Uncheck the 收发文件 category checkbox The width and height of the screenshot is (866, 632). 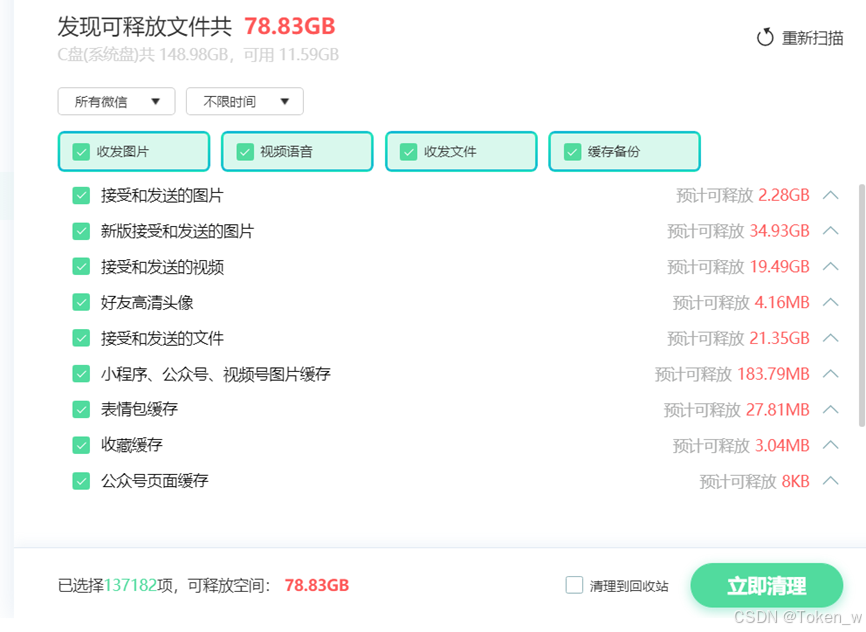[x=408, y=151]
